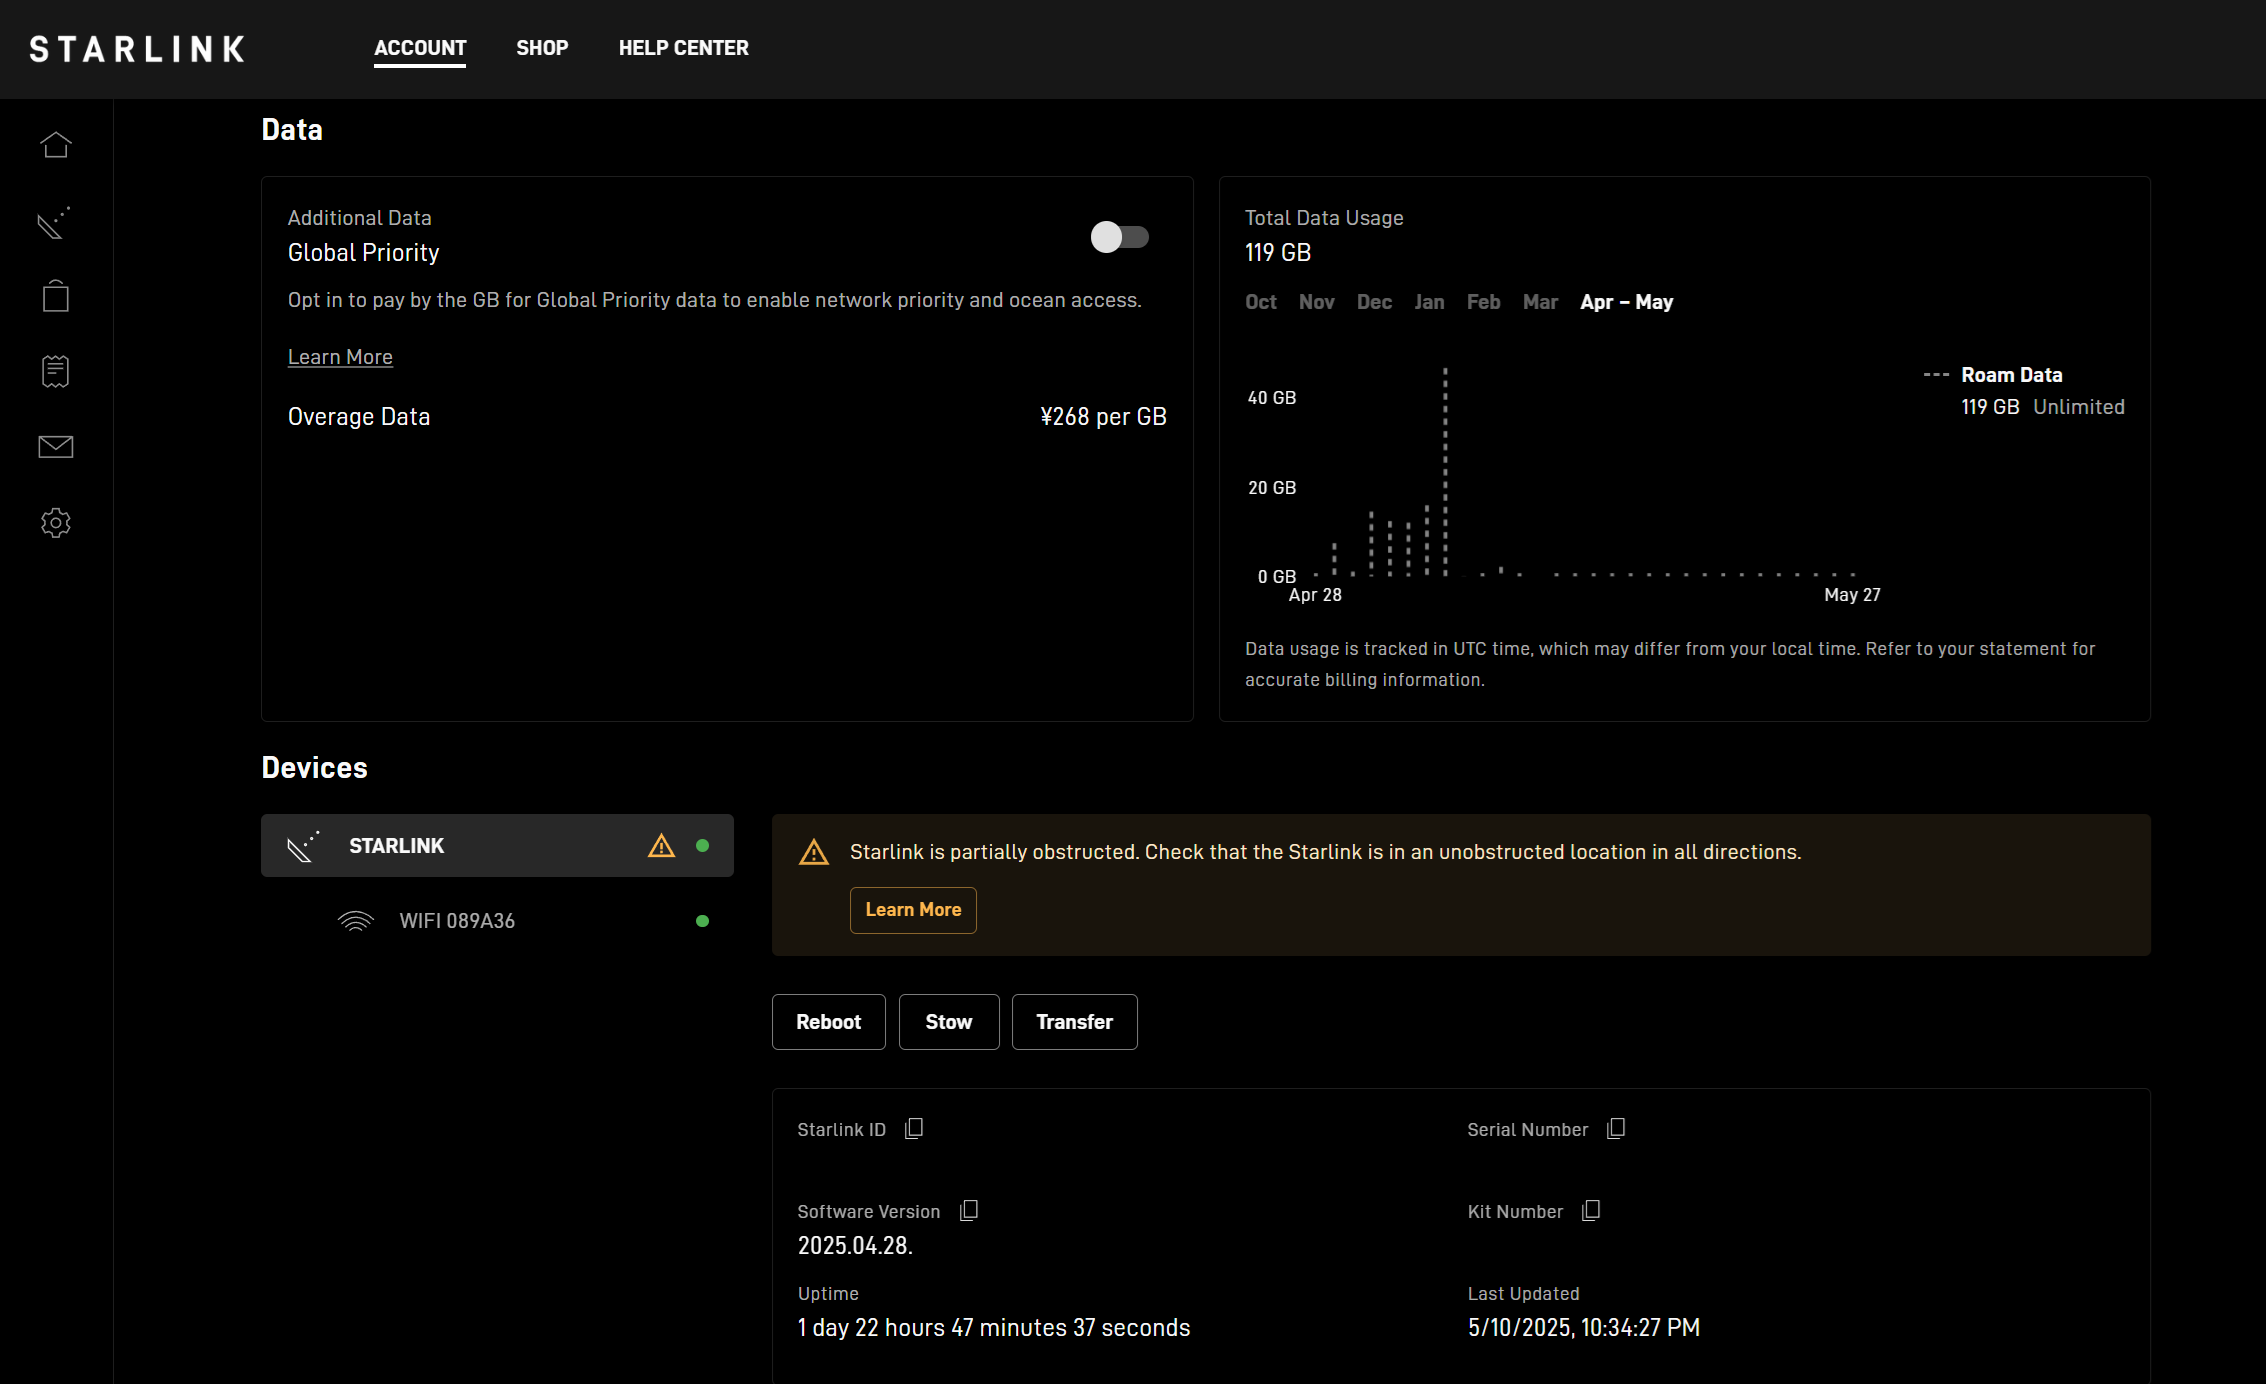The height and width of the screenshot is (1384, 2266).
Task: Open the SHOP tab
Action: tap(542, 48)
